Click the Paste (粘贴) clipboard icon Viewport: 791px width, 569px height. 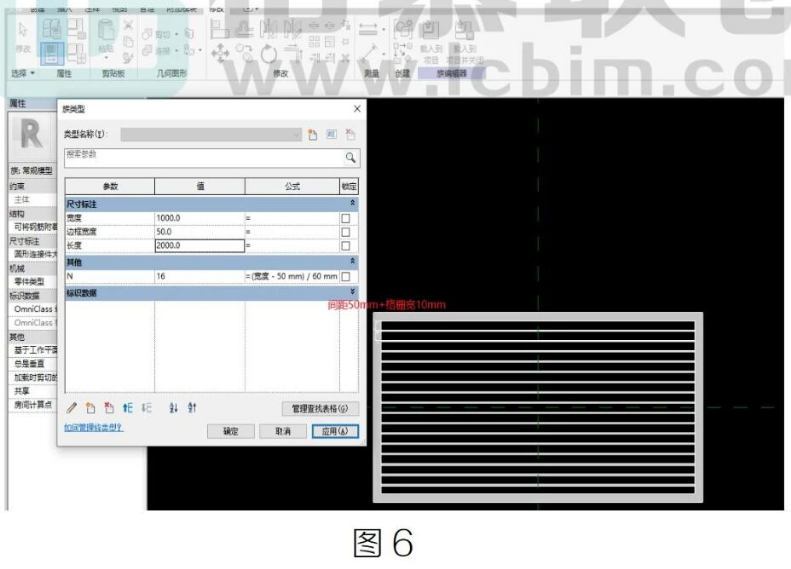click(105, 30)
